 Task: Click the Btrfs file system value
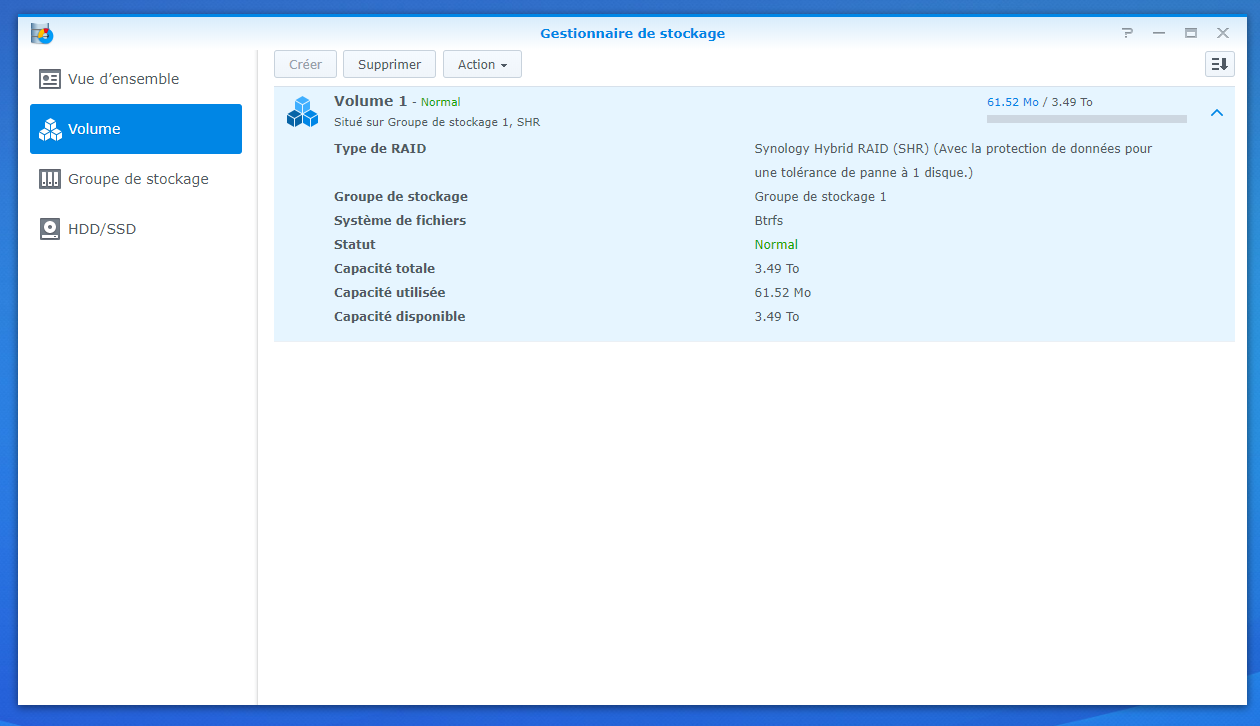[769, 221]
